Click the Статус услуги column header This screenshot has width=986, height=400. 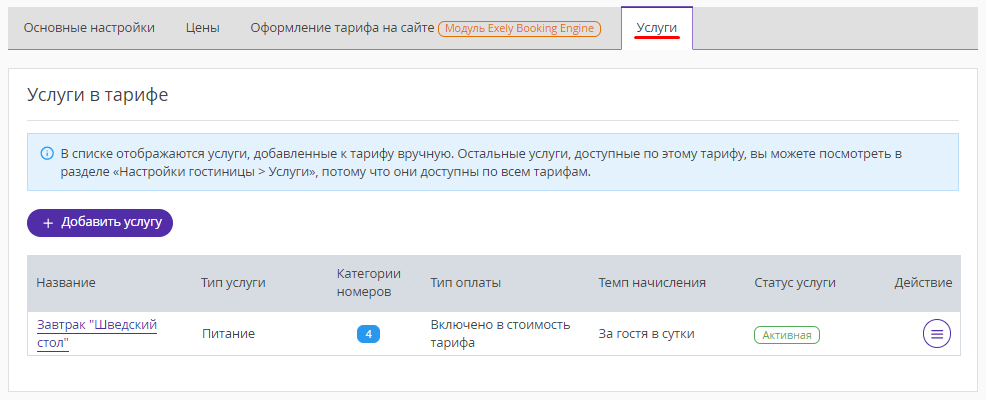pos(795,283)
